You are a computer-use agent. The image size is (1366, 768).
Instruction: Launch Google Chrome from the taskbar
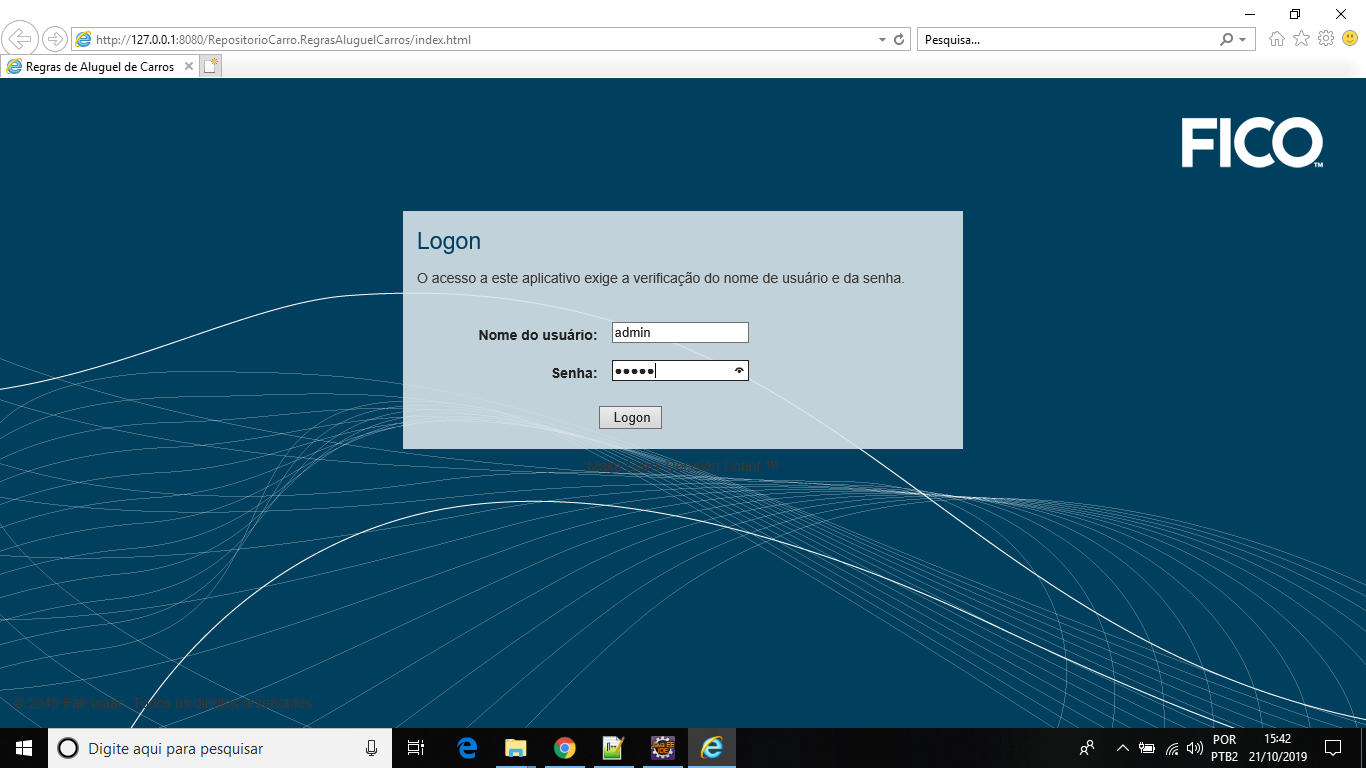point(564,747)
